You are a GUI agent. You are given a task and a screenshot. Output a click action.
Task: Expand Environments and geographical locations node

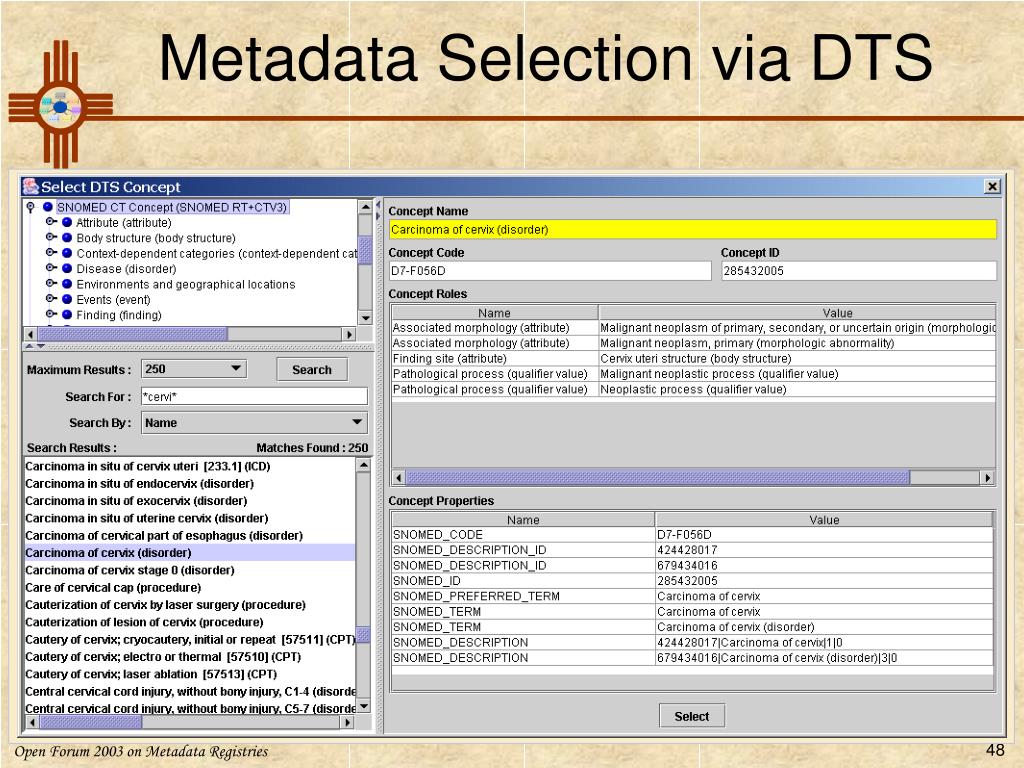51,283
